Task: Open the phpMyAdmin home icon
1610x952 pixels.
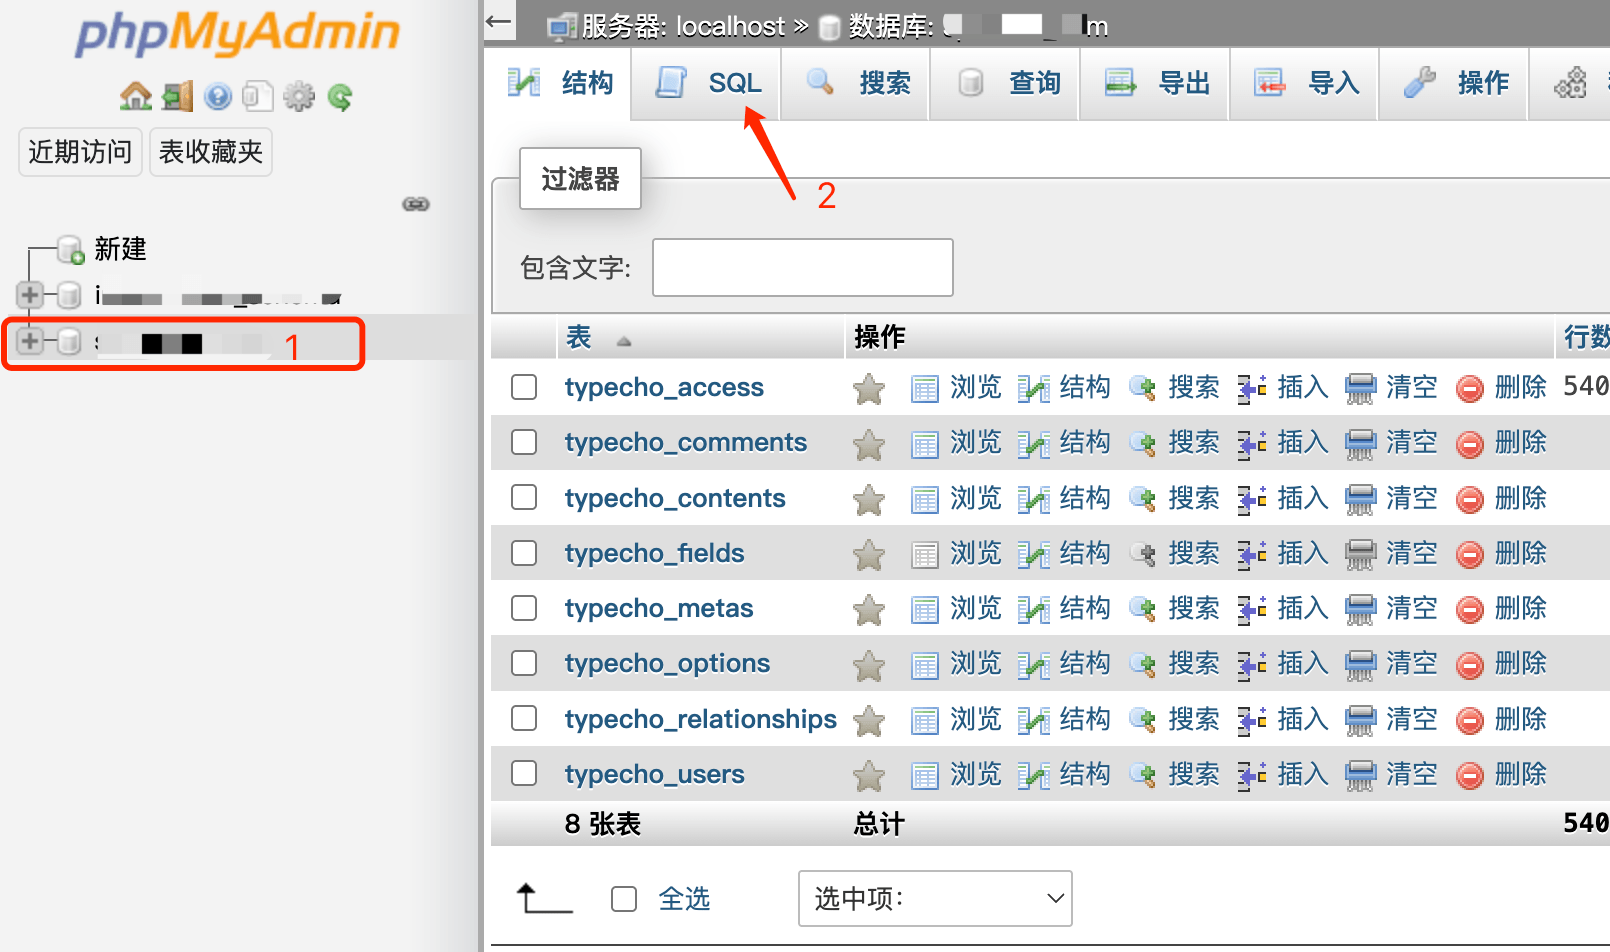Action: point(136,97)
